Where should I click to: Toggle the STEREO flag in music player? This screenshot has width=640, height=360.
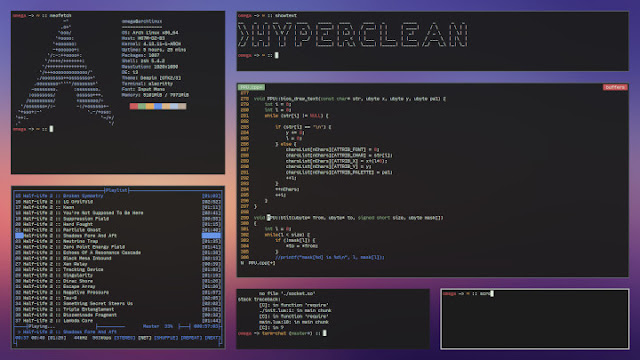click(x=124, y=338)
